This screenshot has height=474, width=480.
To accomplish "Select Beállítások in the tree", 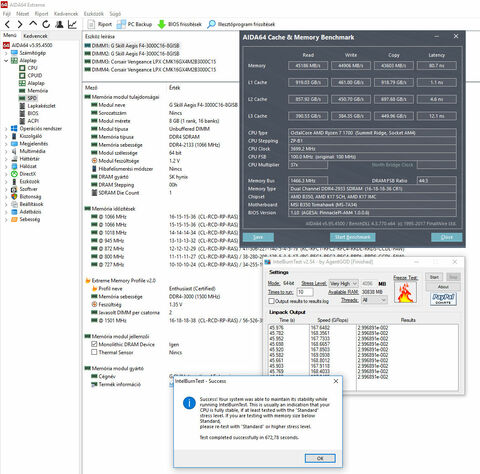I will 27,204.
